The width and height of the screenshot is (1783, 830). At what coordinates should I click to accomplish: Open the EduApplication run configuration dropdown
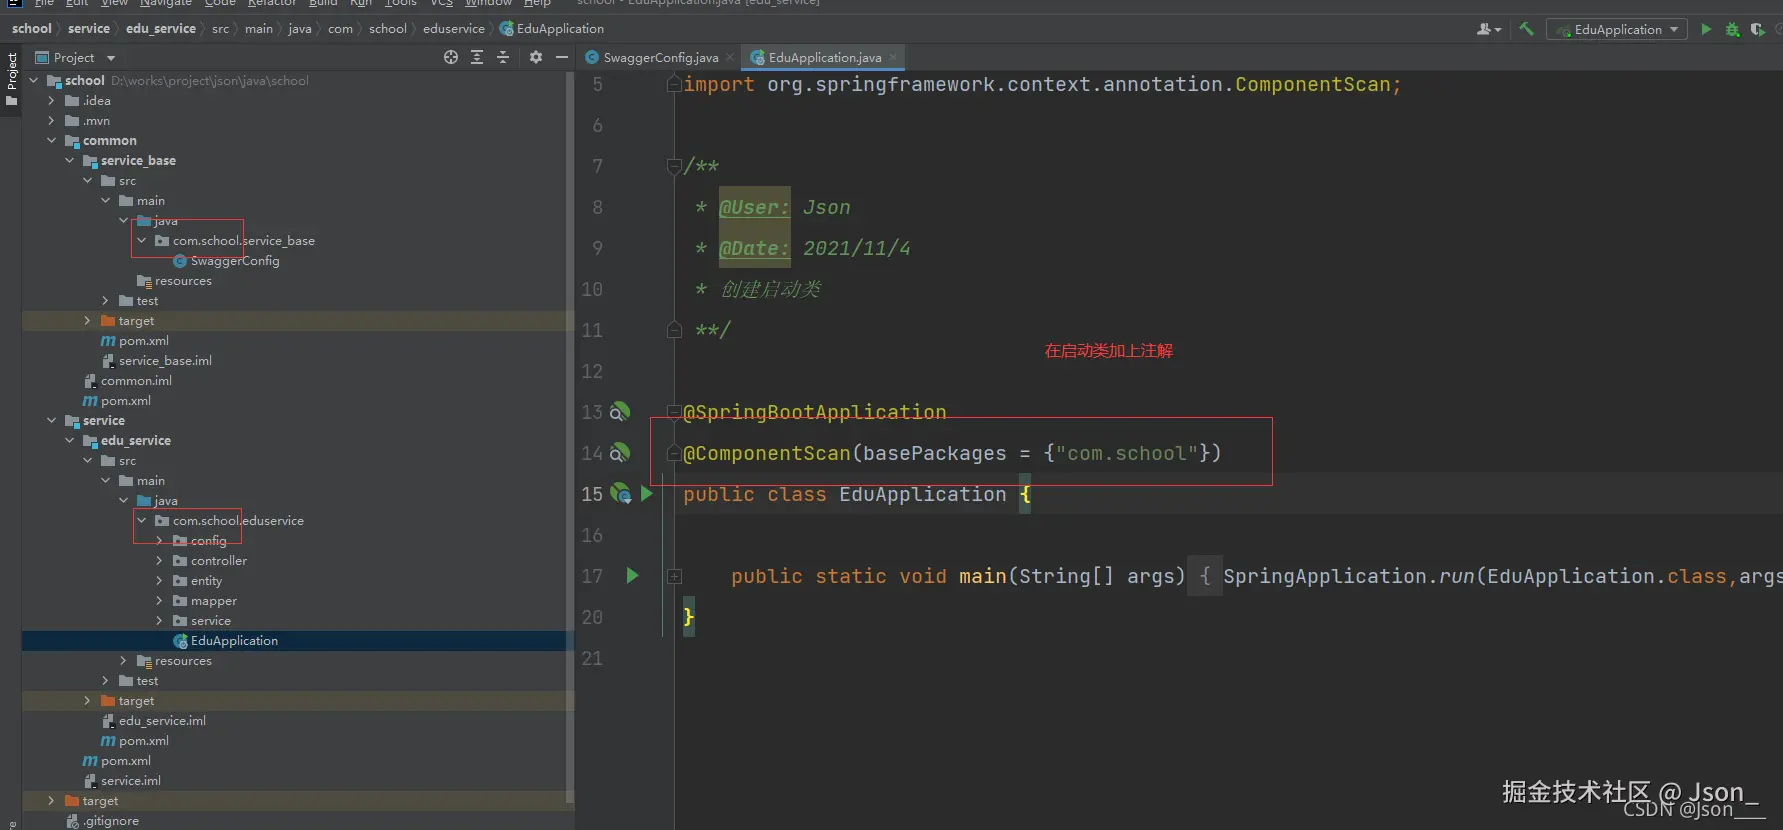(1616, 29)
